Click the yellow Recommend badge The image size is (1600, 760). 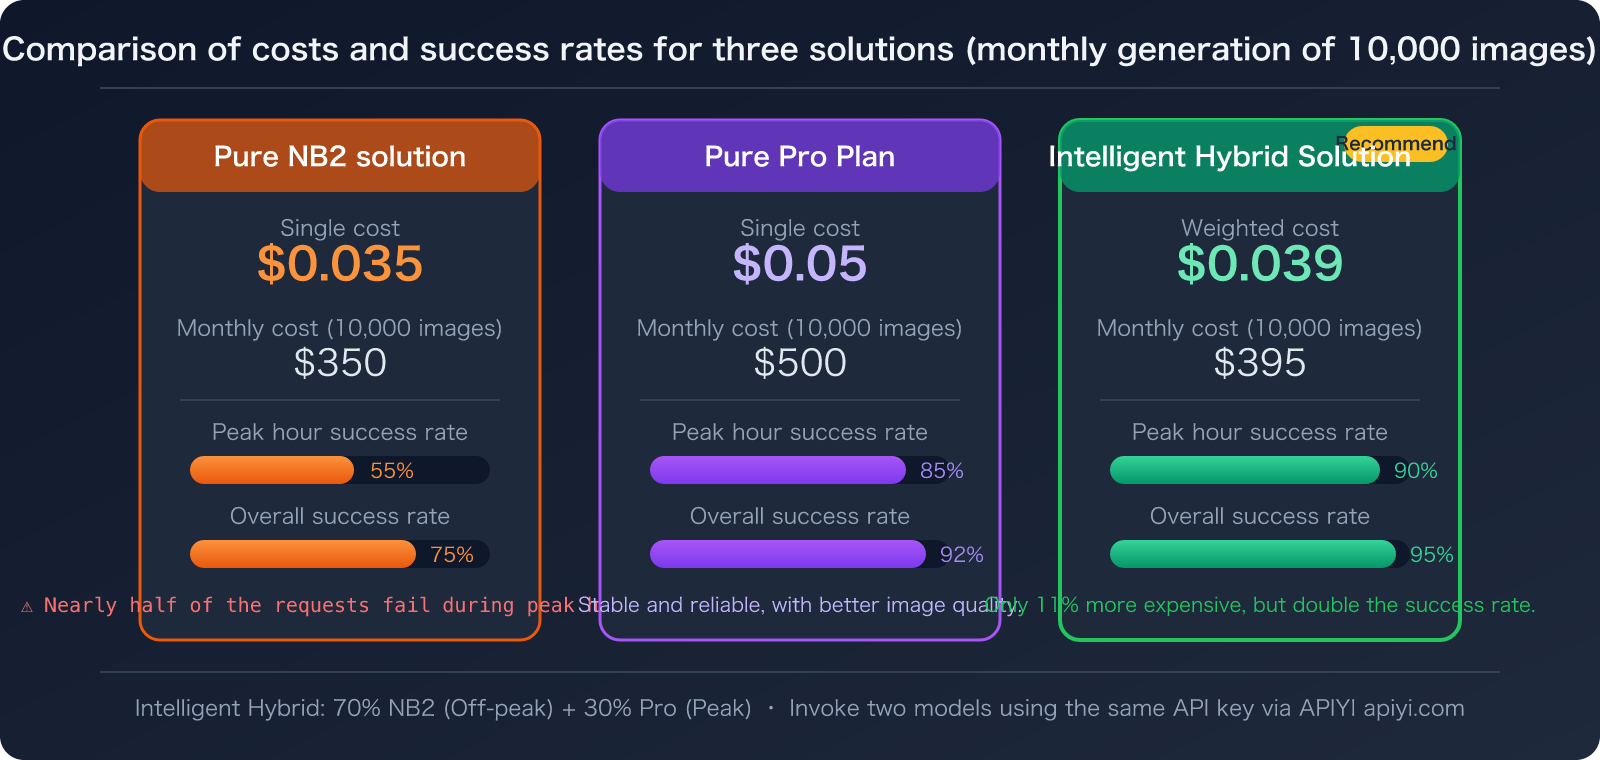click(1396, 143)
